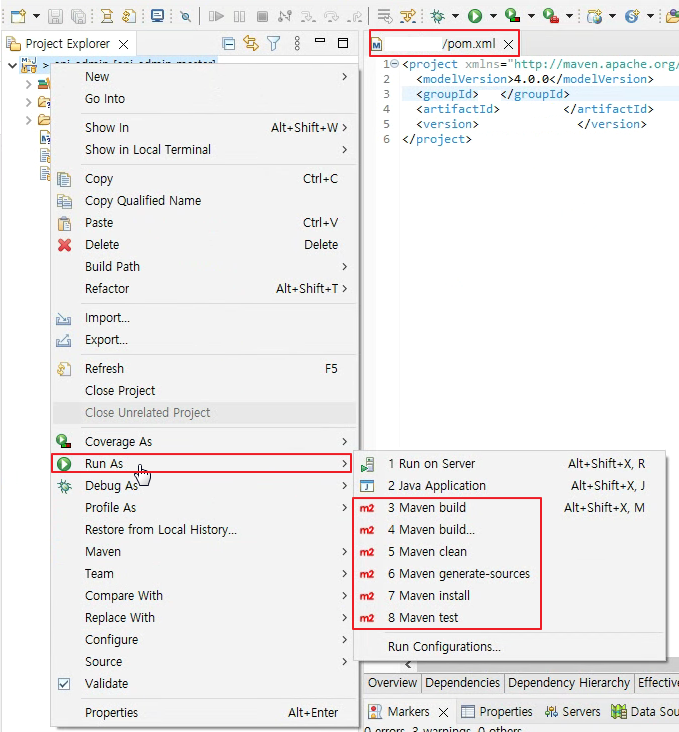Image resolution: width=679 pixels, height=732 pixels.
Task: Open the Coverage dropdown arrow
Action: point(531,16)
